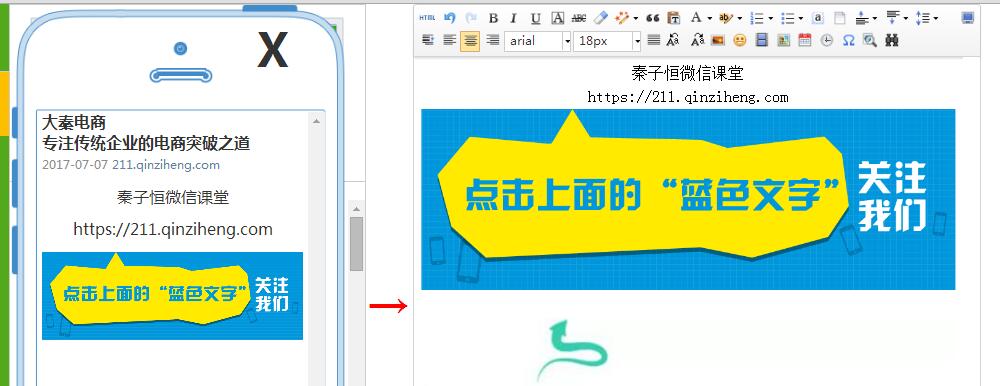Insert an ordered numbered list
The height and width of the screenshot is (386, 1000).
point(756,18)
